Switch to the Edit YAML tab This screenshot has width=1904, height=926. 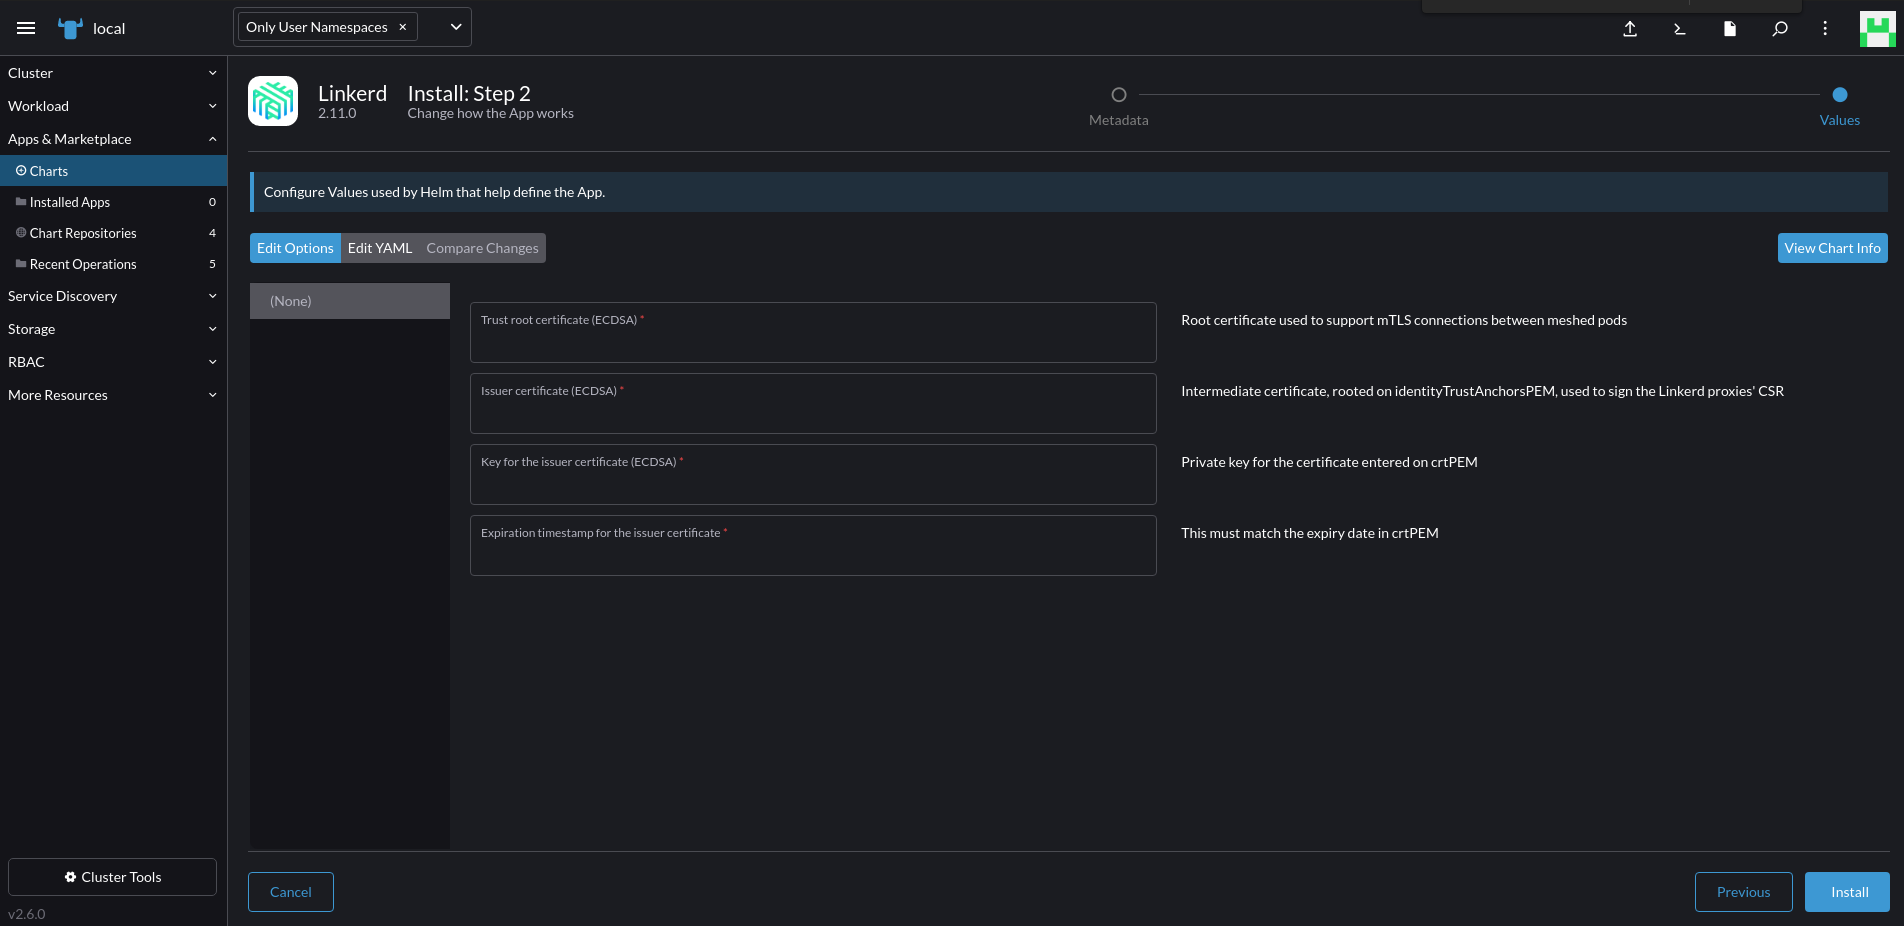coord(380,248)
